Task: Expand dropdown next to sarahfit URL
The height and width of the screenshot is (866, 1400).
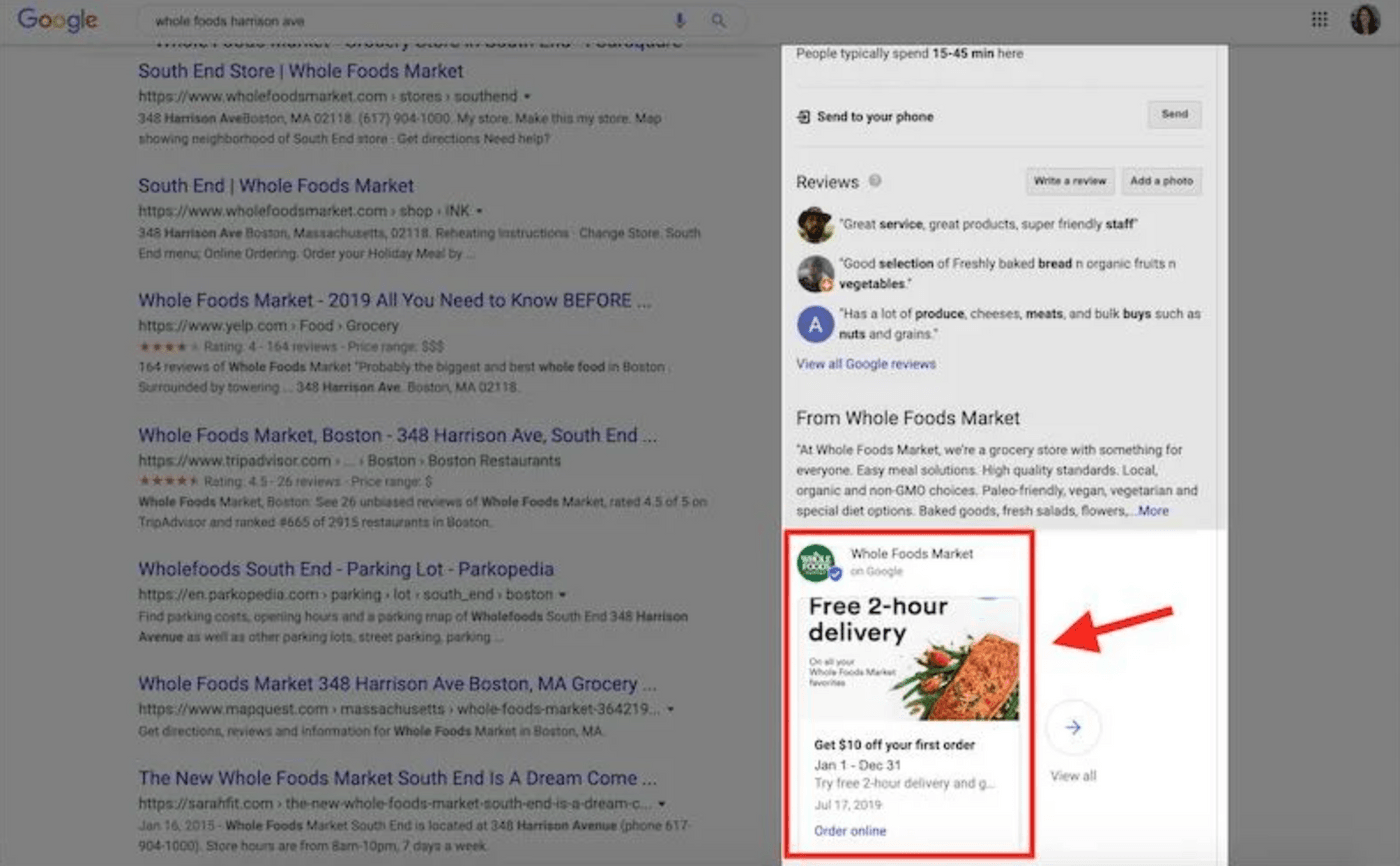Action: coord(662,803)
